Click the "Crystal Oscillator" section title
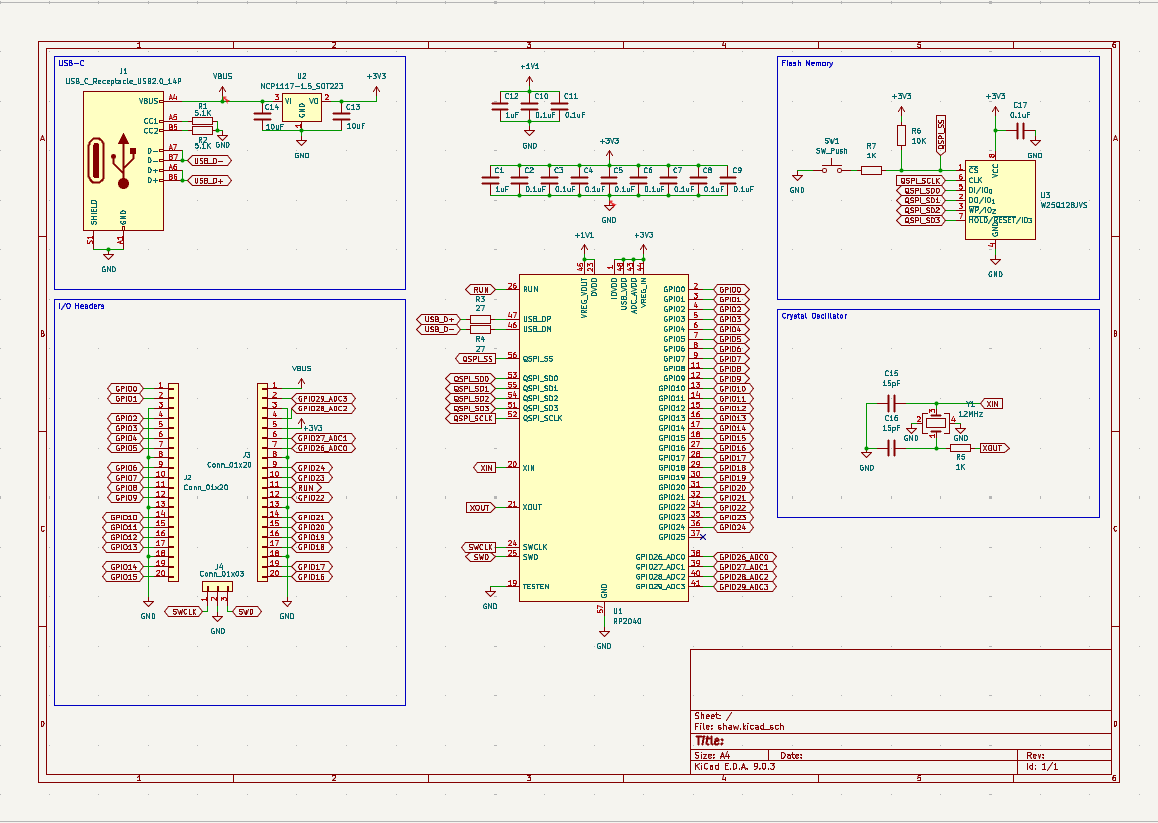This screenshot has height=823, width=1158. [x=814, y=316]
